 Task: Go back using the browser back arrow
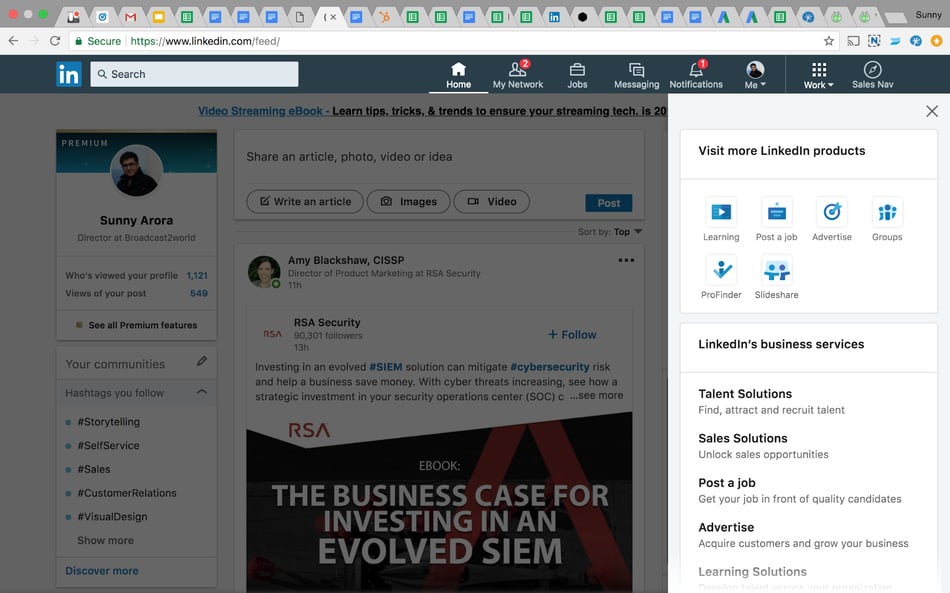click(13, 41)
